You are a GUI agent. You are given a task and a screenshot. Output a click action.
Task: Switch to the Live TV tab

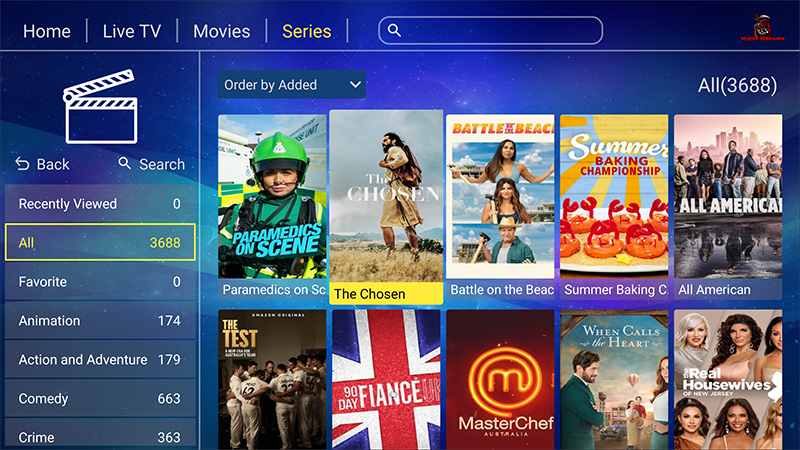pos(132,31)
